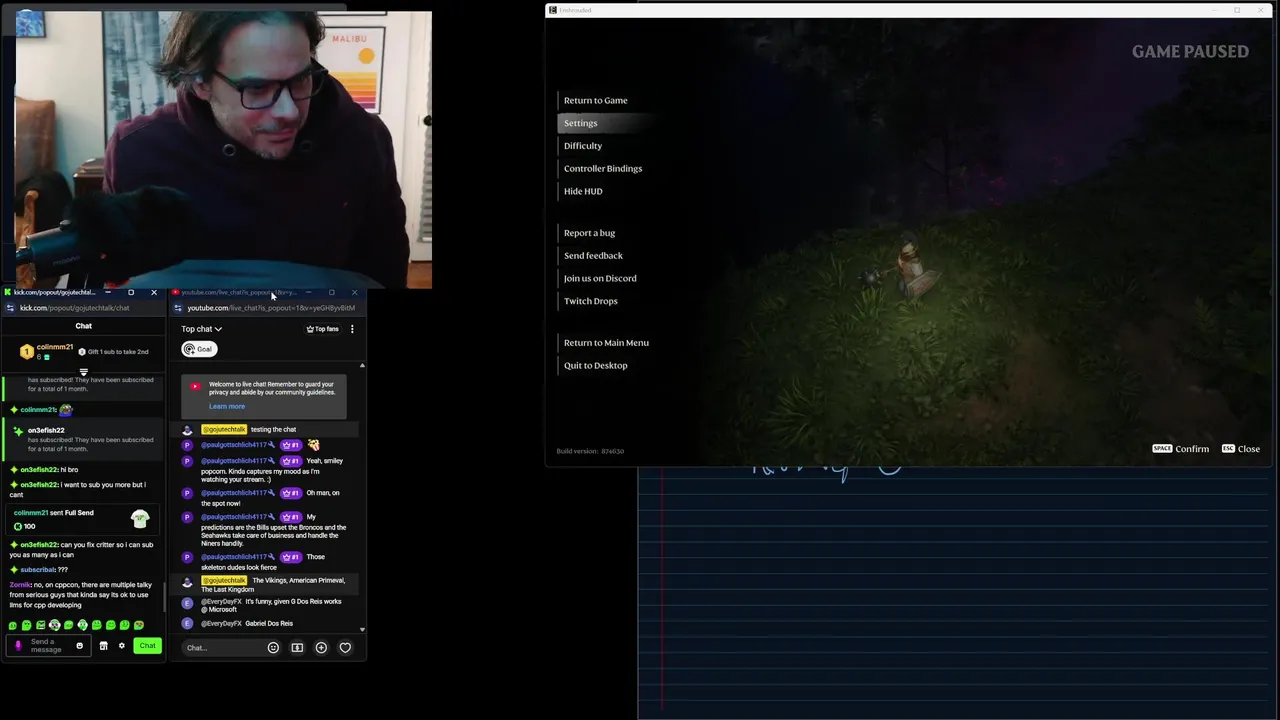The width and height of the screenshot is (1280, 720).
Task: Click gojutechtalk avatar beside 'testing the chat'
Action: point(187,430)
